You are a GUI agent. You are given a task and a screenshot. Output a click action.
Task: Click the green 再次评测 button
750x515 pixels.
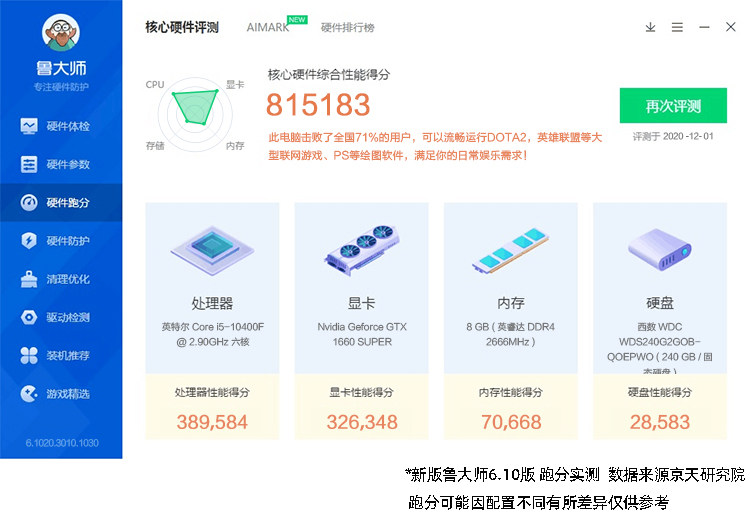click(x=673, y=106)
